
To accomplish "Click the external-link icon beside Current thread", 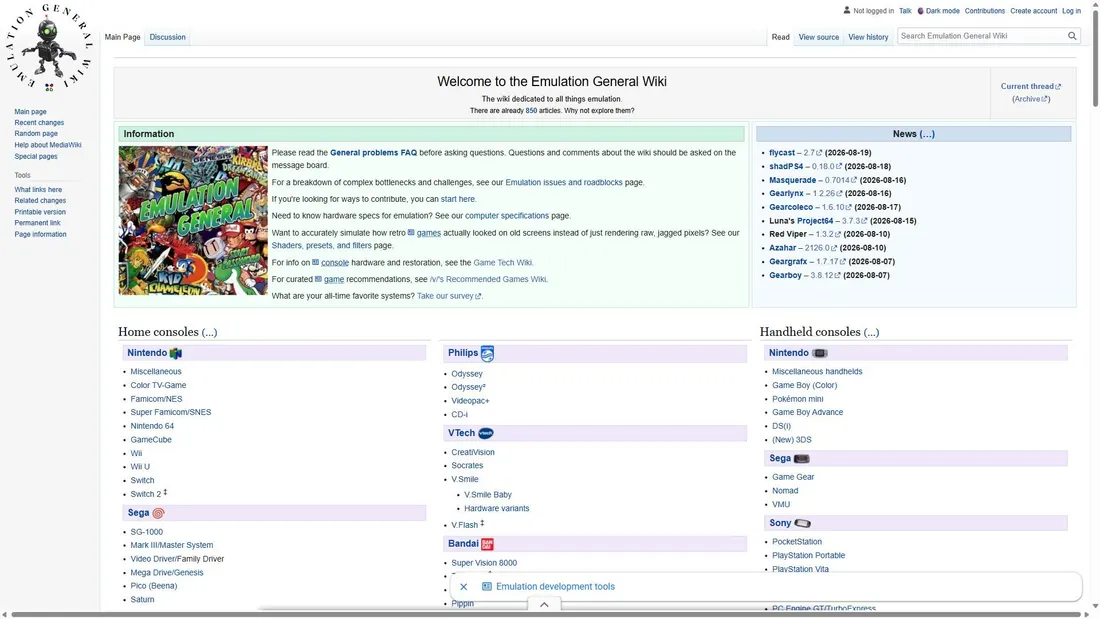I will pyautogui.click(x=1058, y=87).
